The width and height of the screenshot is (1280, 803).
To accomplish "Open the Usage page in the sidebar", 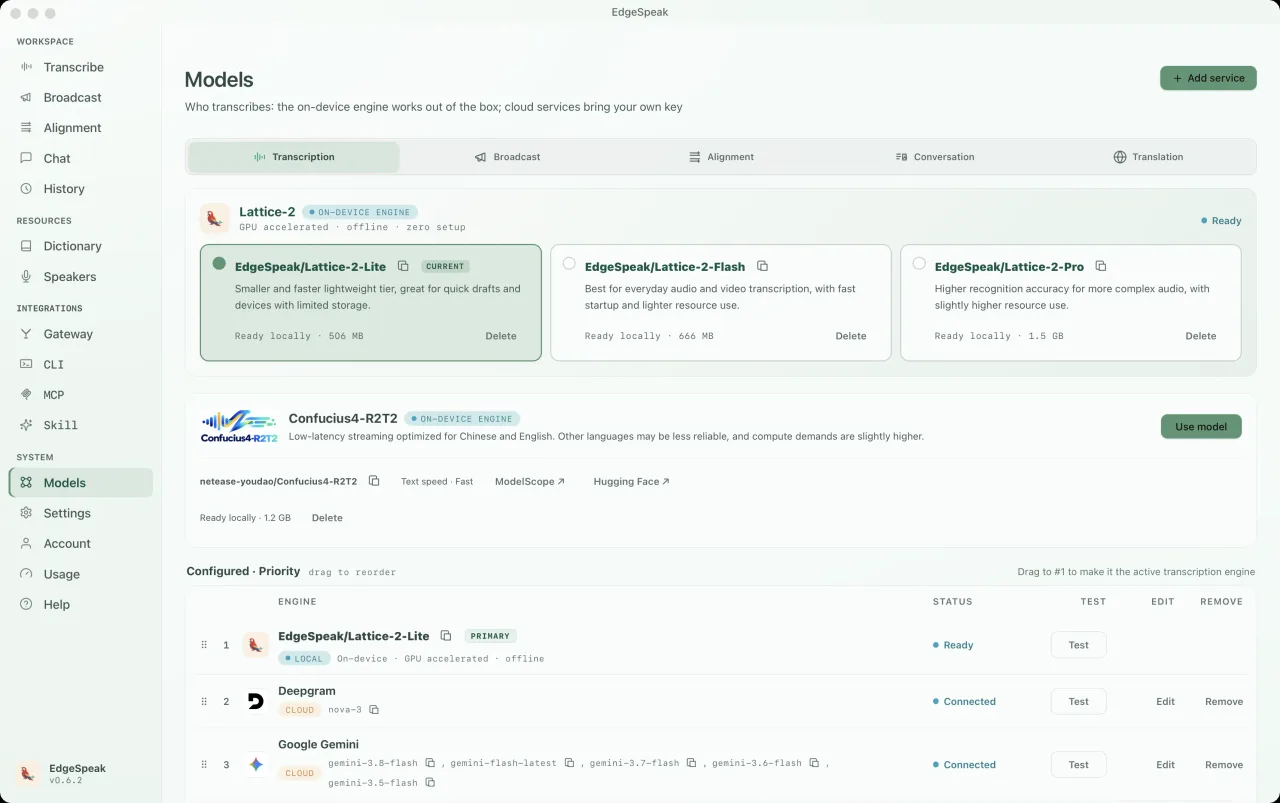I will click(81, 574).
